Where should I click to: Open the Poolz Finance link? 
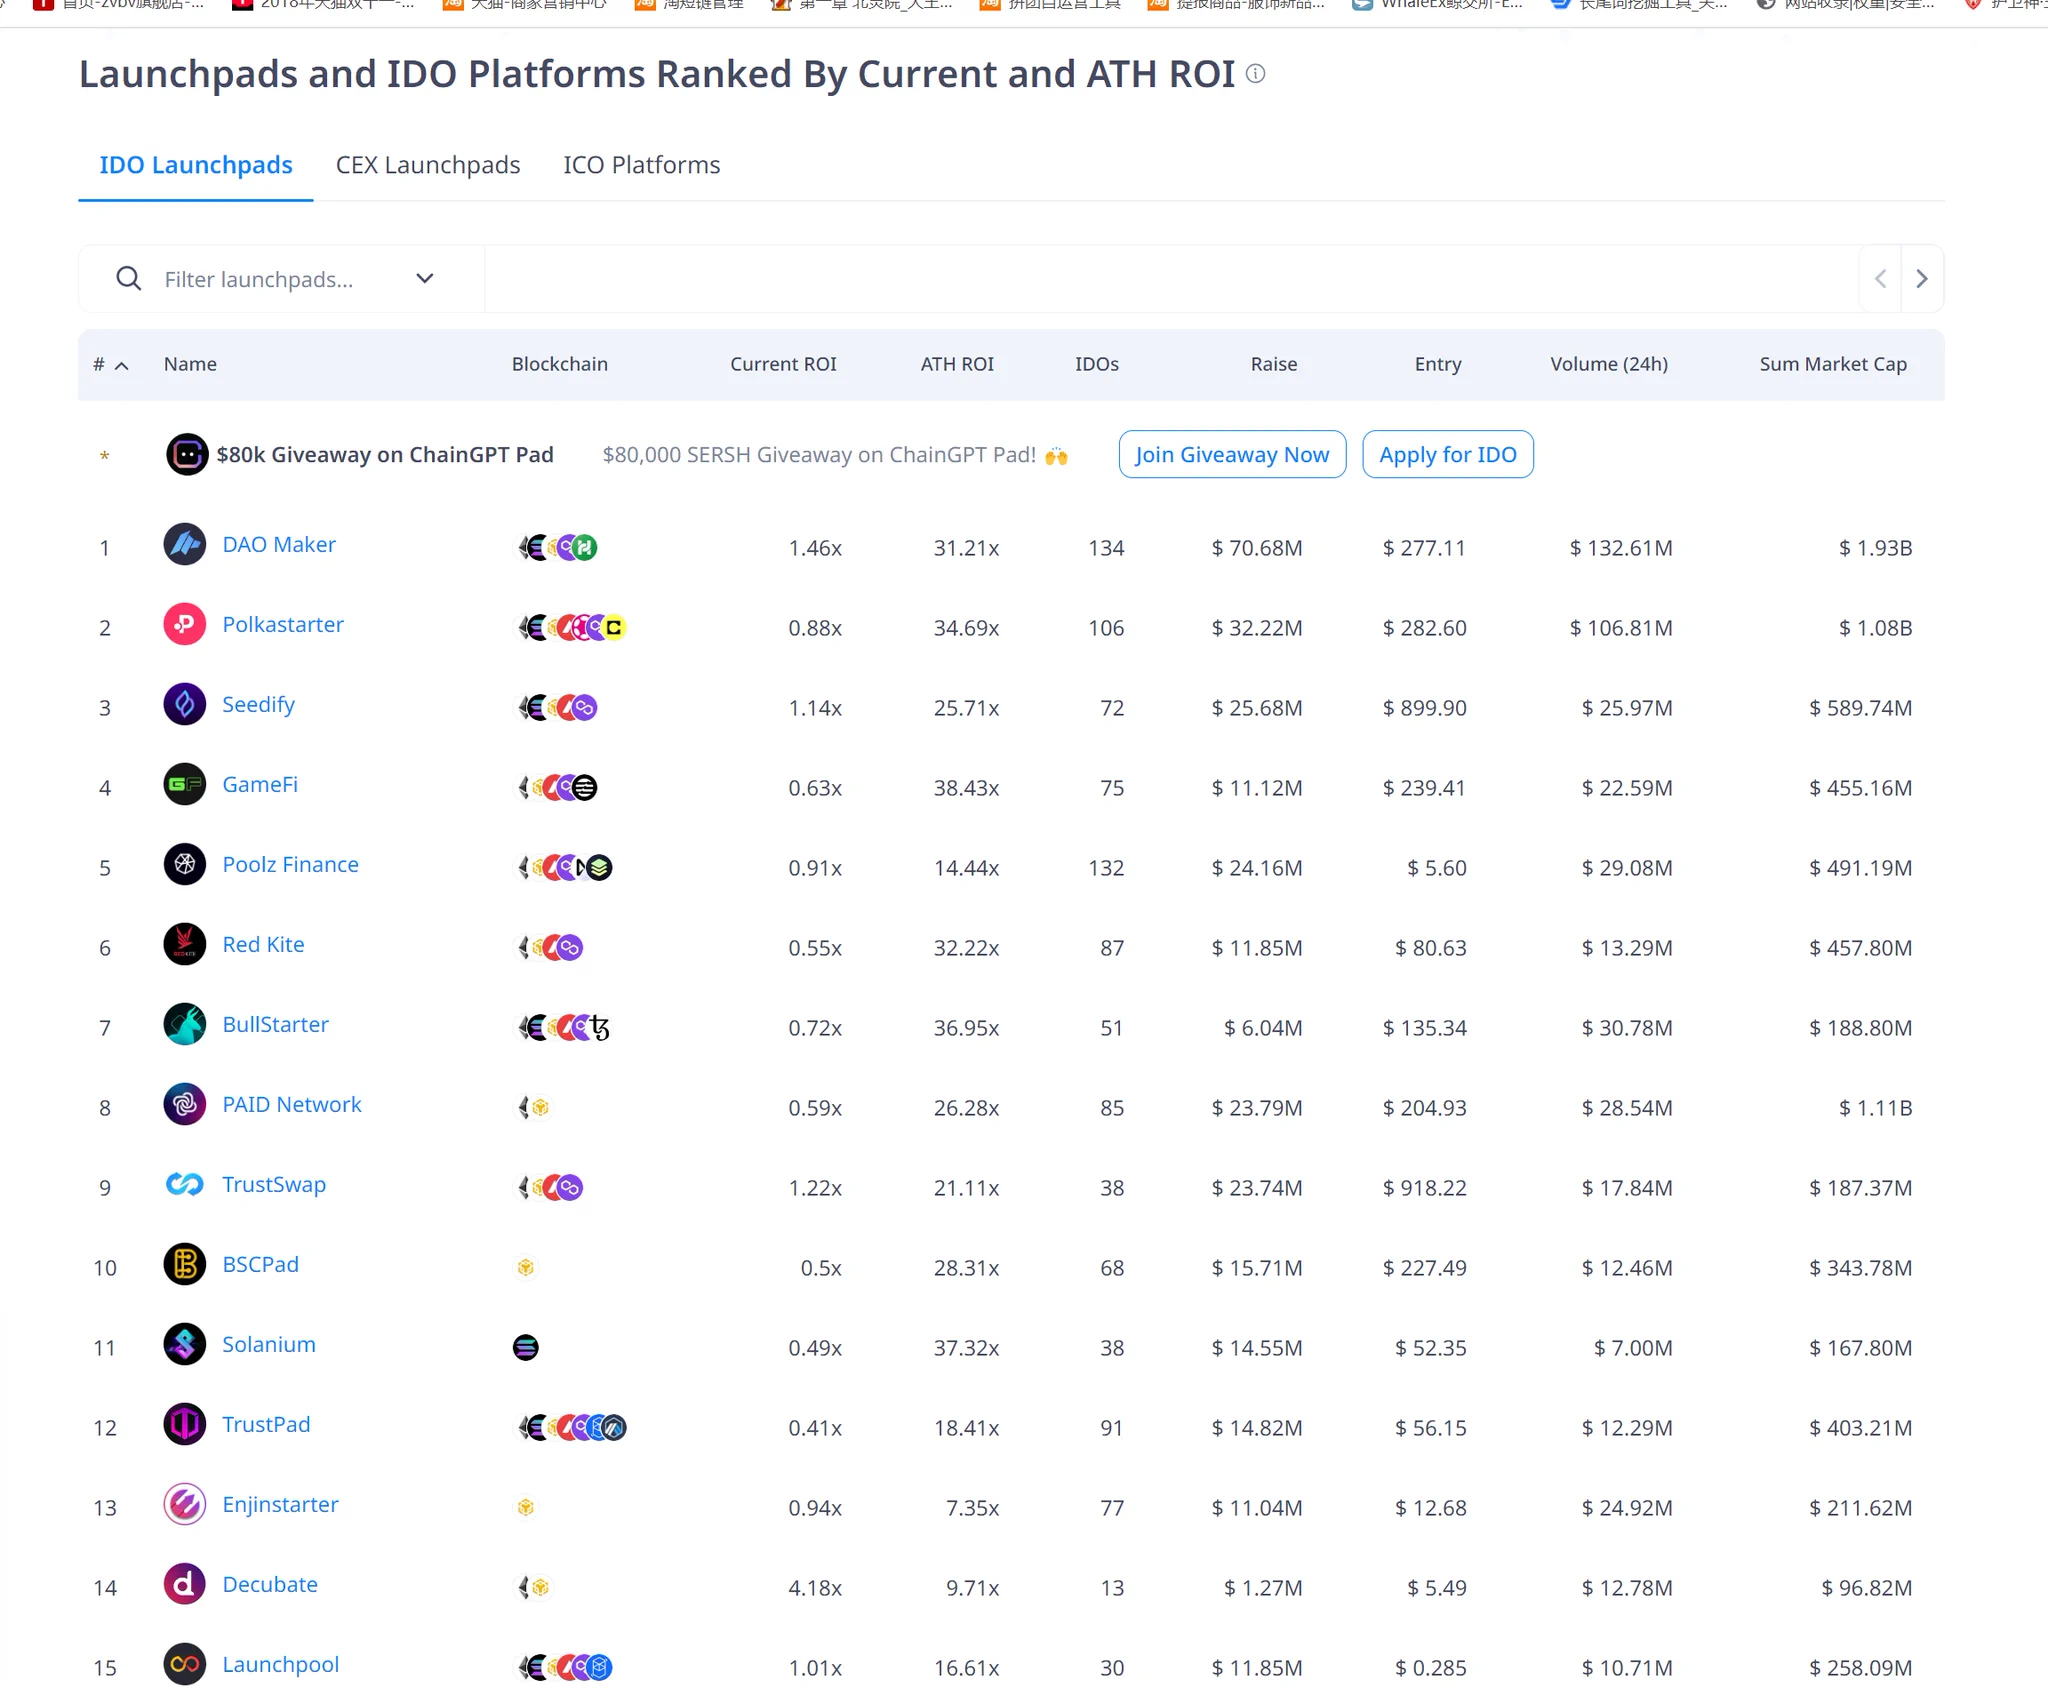point(290,865)
